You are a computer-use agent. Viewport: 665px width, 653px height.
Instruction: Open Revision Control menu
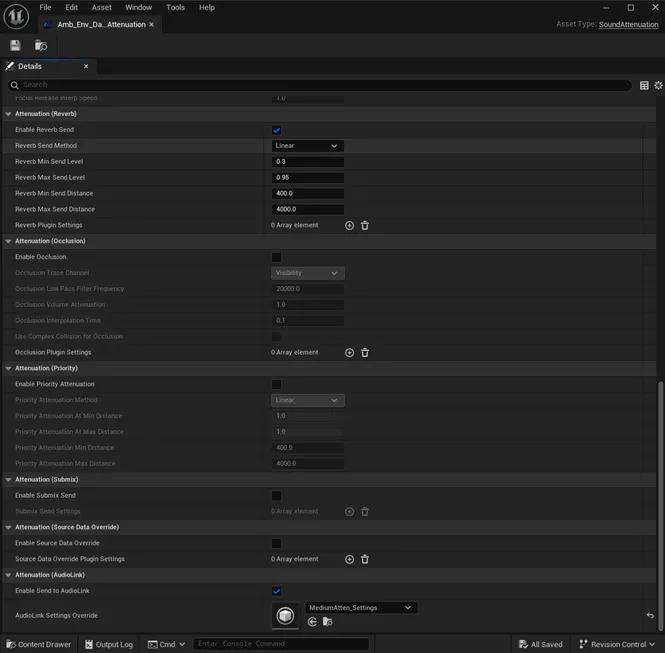(617, 645)
